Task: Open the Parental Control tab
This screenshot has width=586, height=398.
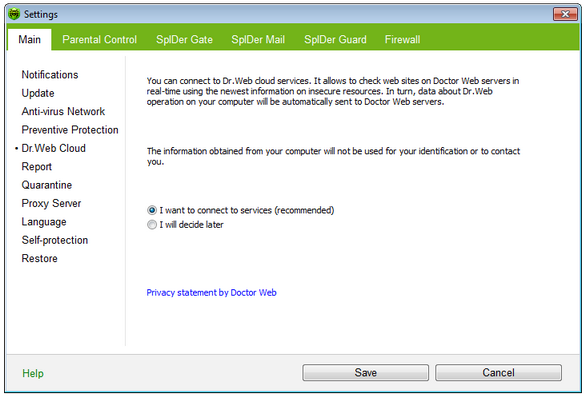Action: pos(99,39)
